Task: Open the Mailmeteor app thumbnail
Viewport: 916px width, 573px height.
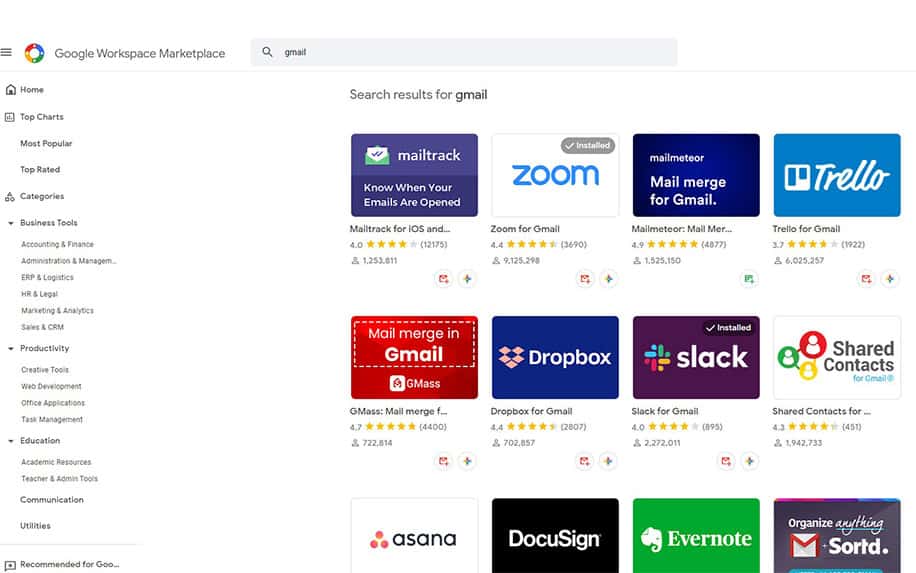Action: pos(696,175)
